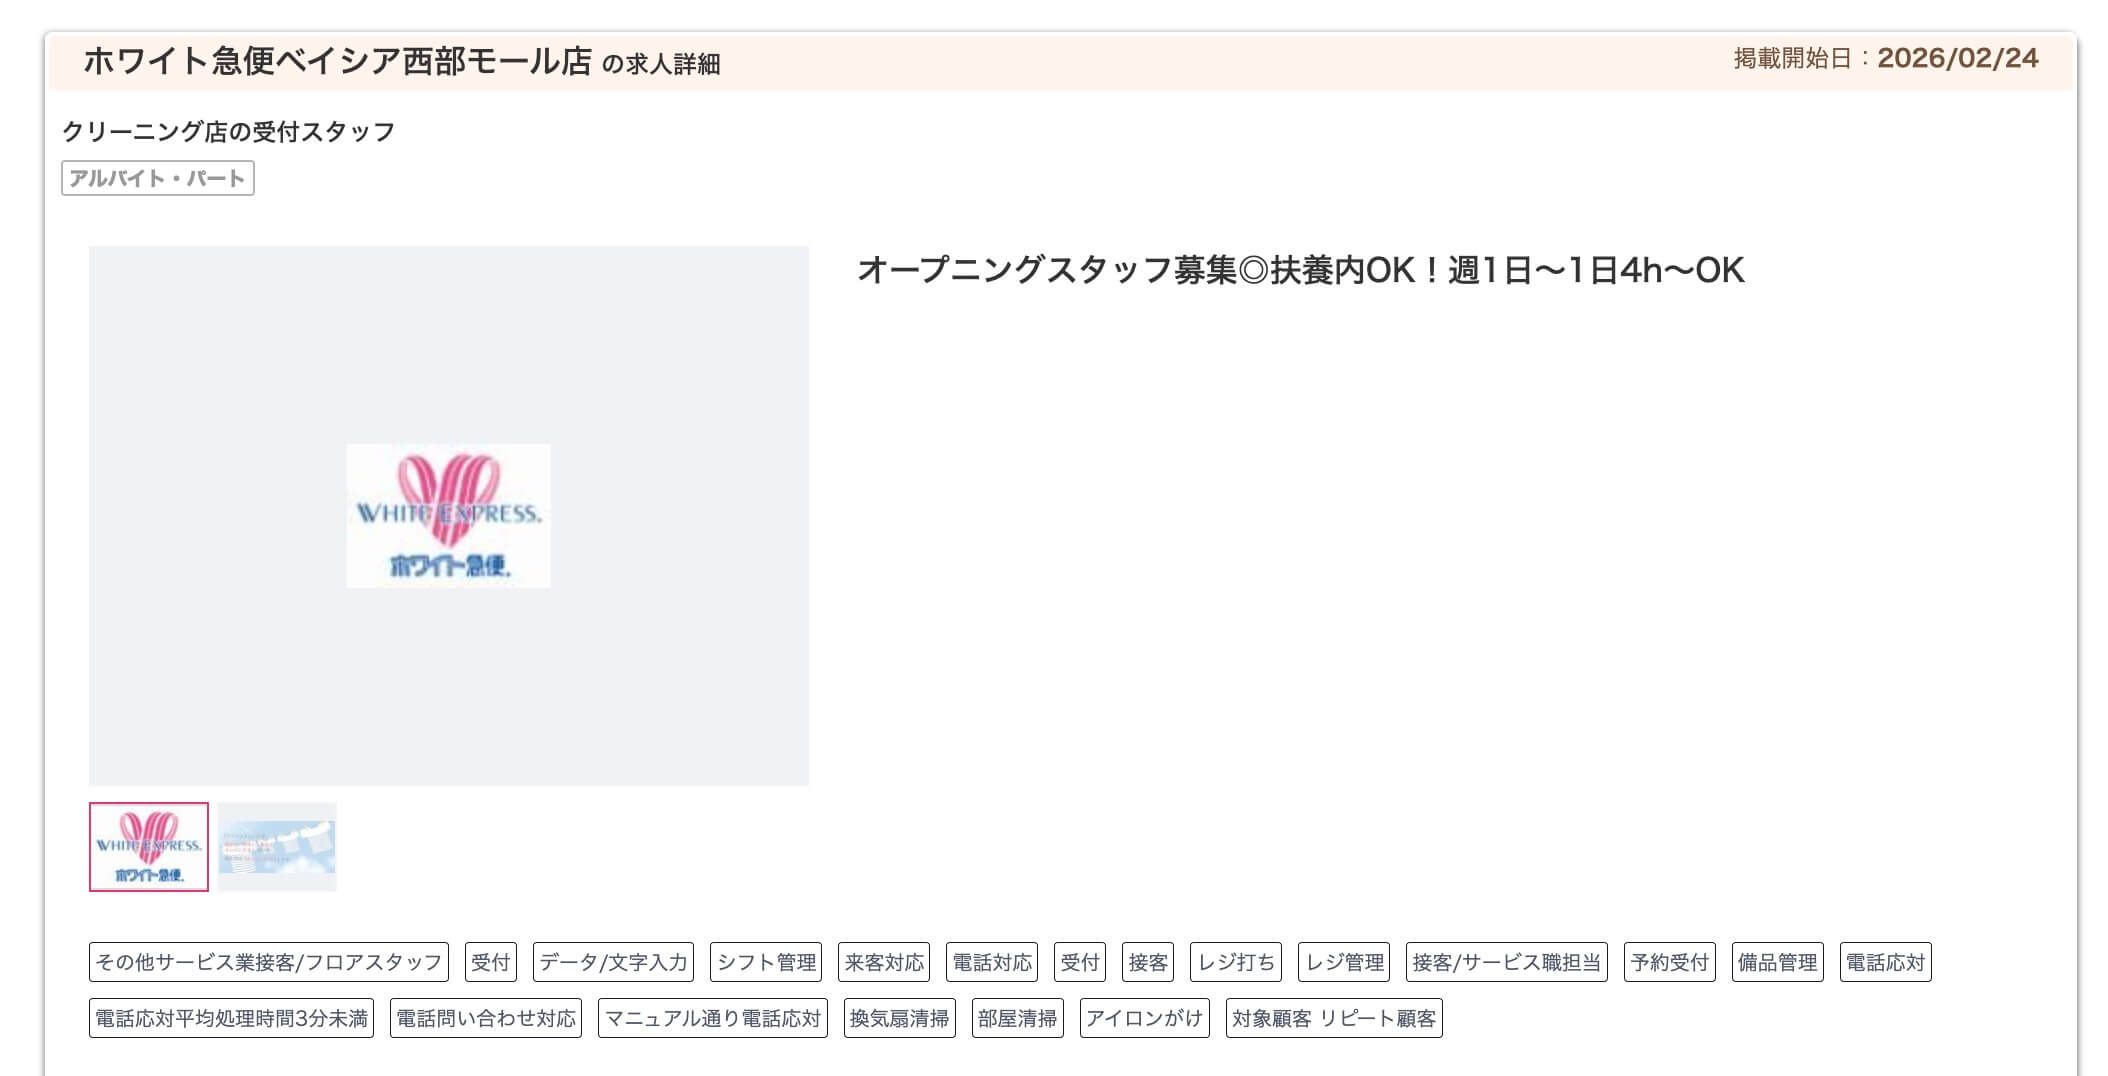This screenshot has height=1076, width=2108.
Task: Click the 対象顧客 リピート顧客 tag
Action: pos(1334,1018)
